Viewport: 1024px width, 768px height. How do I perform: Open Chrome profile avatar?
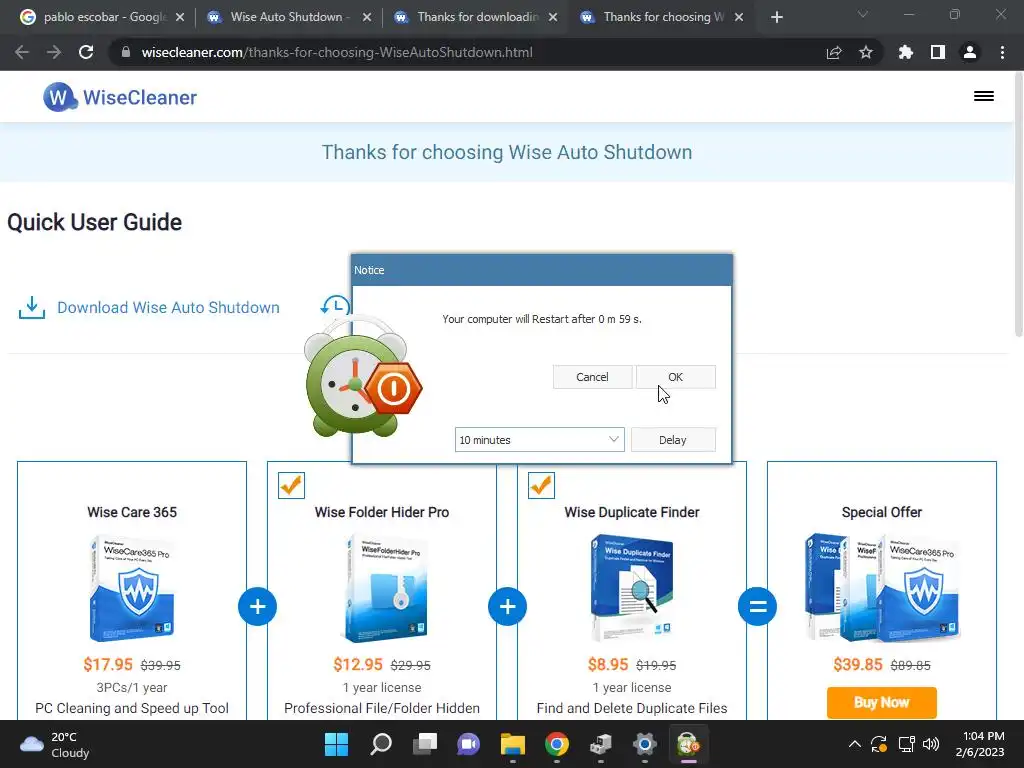point(970,52)
